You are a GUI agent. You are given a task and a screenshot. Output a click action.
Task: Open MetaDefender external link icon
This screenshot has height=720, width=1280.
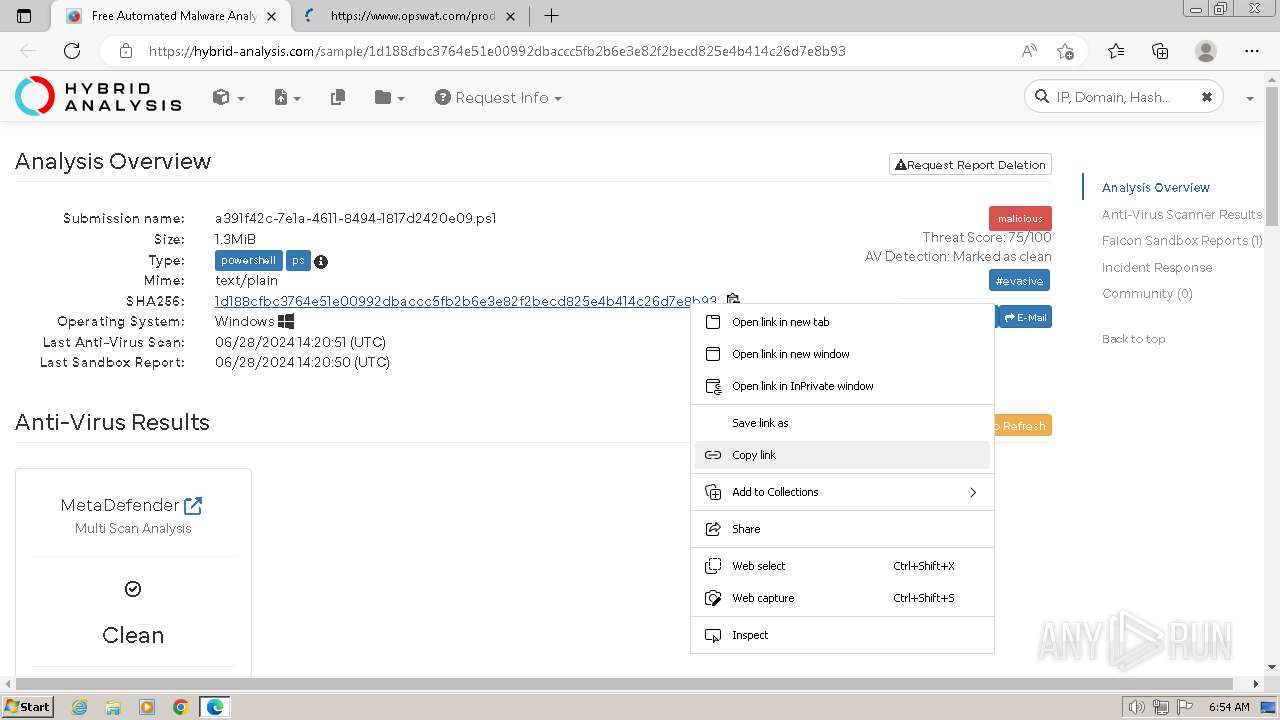[193, 506]
